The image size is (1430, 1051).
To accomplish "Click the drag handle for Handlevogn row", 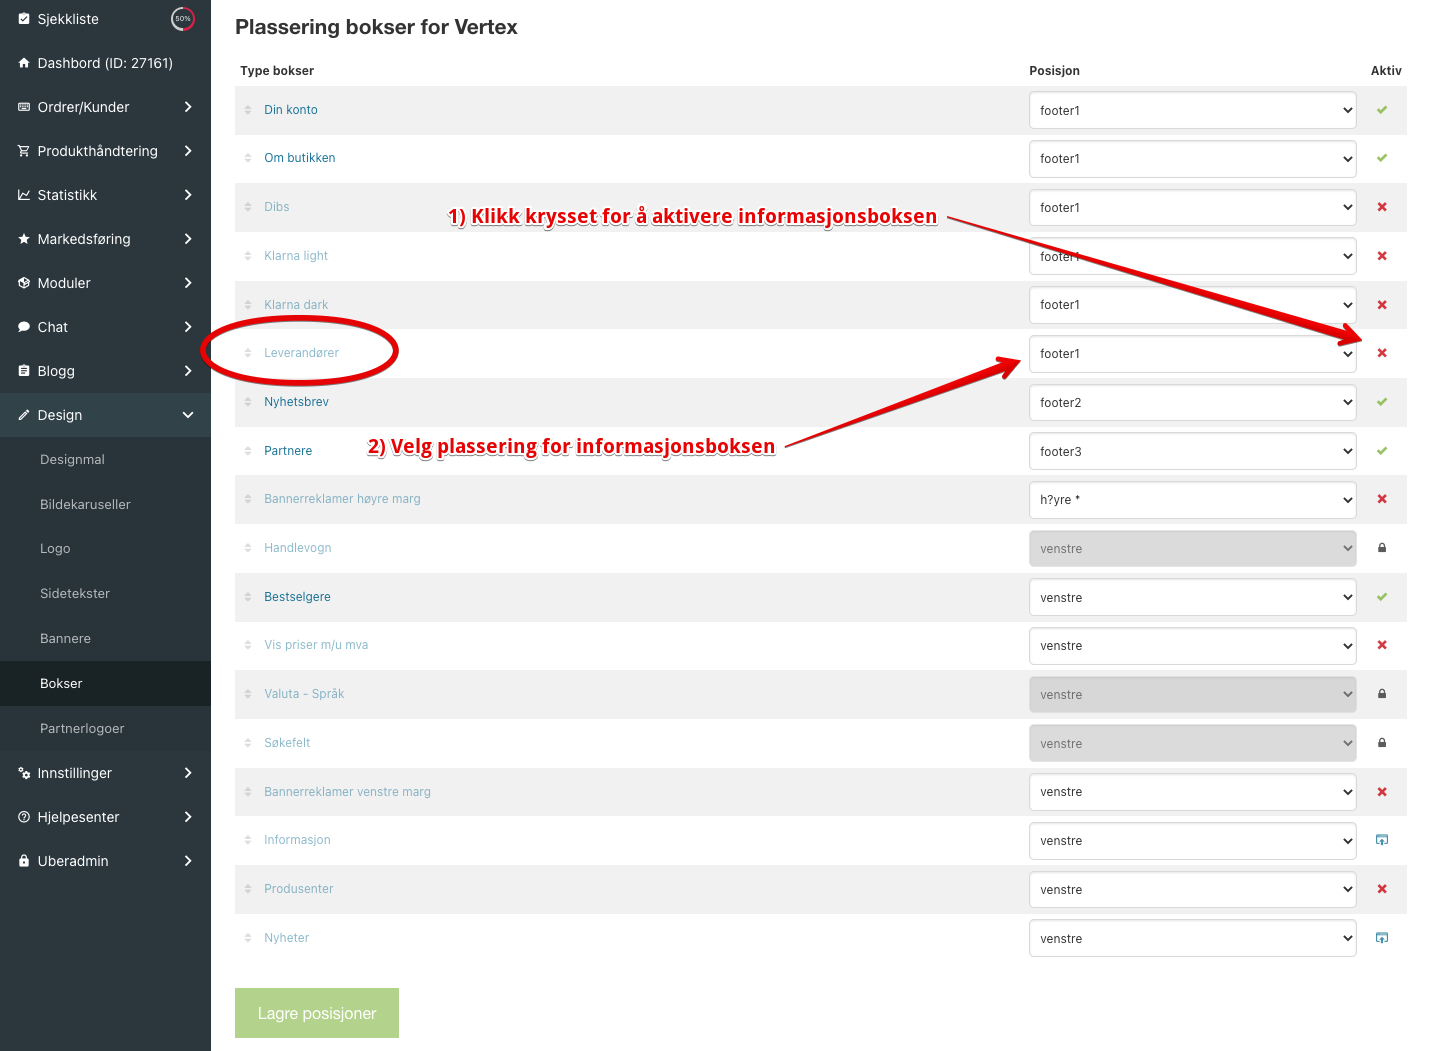I will point(248,548).
